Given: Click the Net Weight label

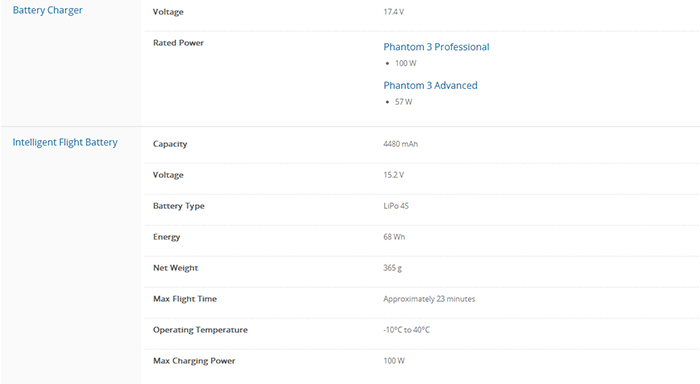Looking at the screenshot, I should tap(175, 268).
